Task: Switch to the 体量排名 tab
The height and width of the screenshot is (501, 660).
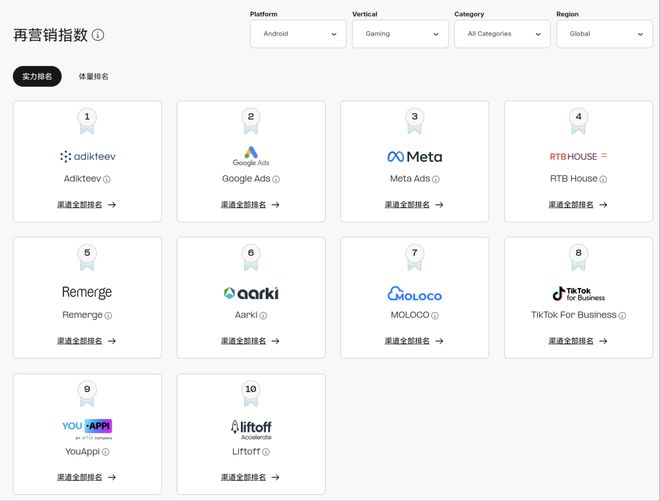Action: [x=94, y=77]
